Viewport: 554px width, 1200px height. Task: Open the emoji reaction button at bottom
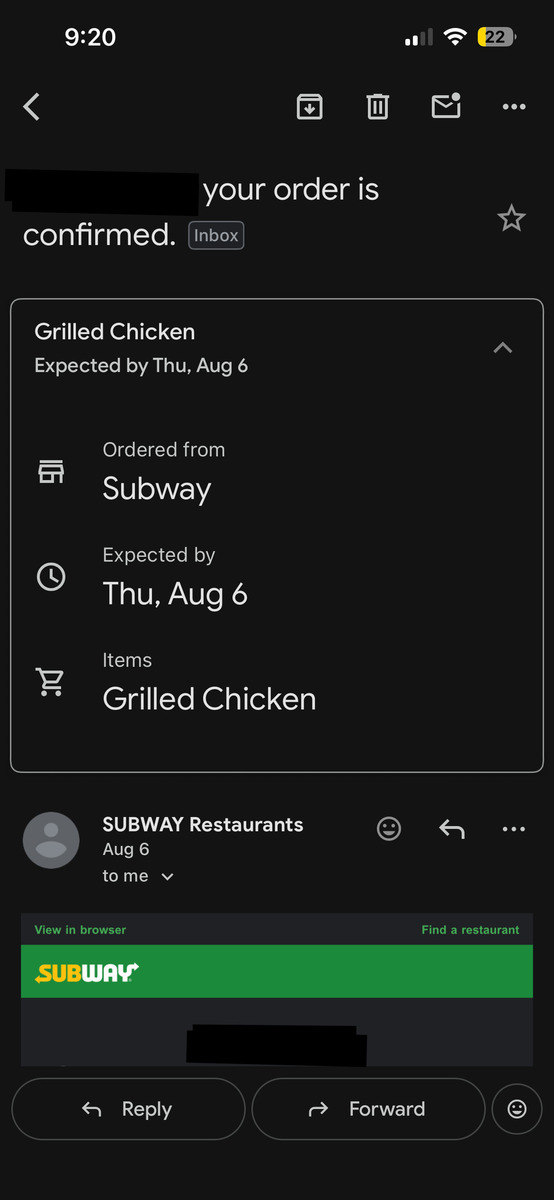click(x=517, y=1109)
